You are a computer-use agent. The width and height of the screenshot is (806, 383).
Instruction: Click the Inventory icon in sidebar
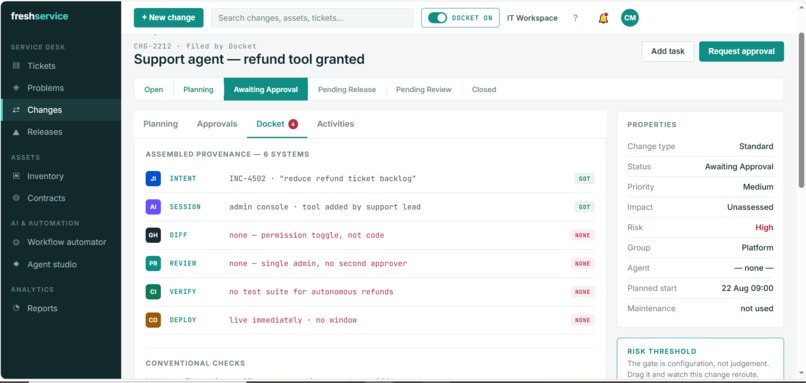coord(16,176)
